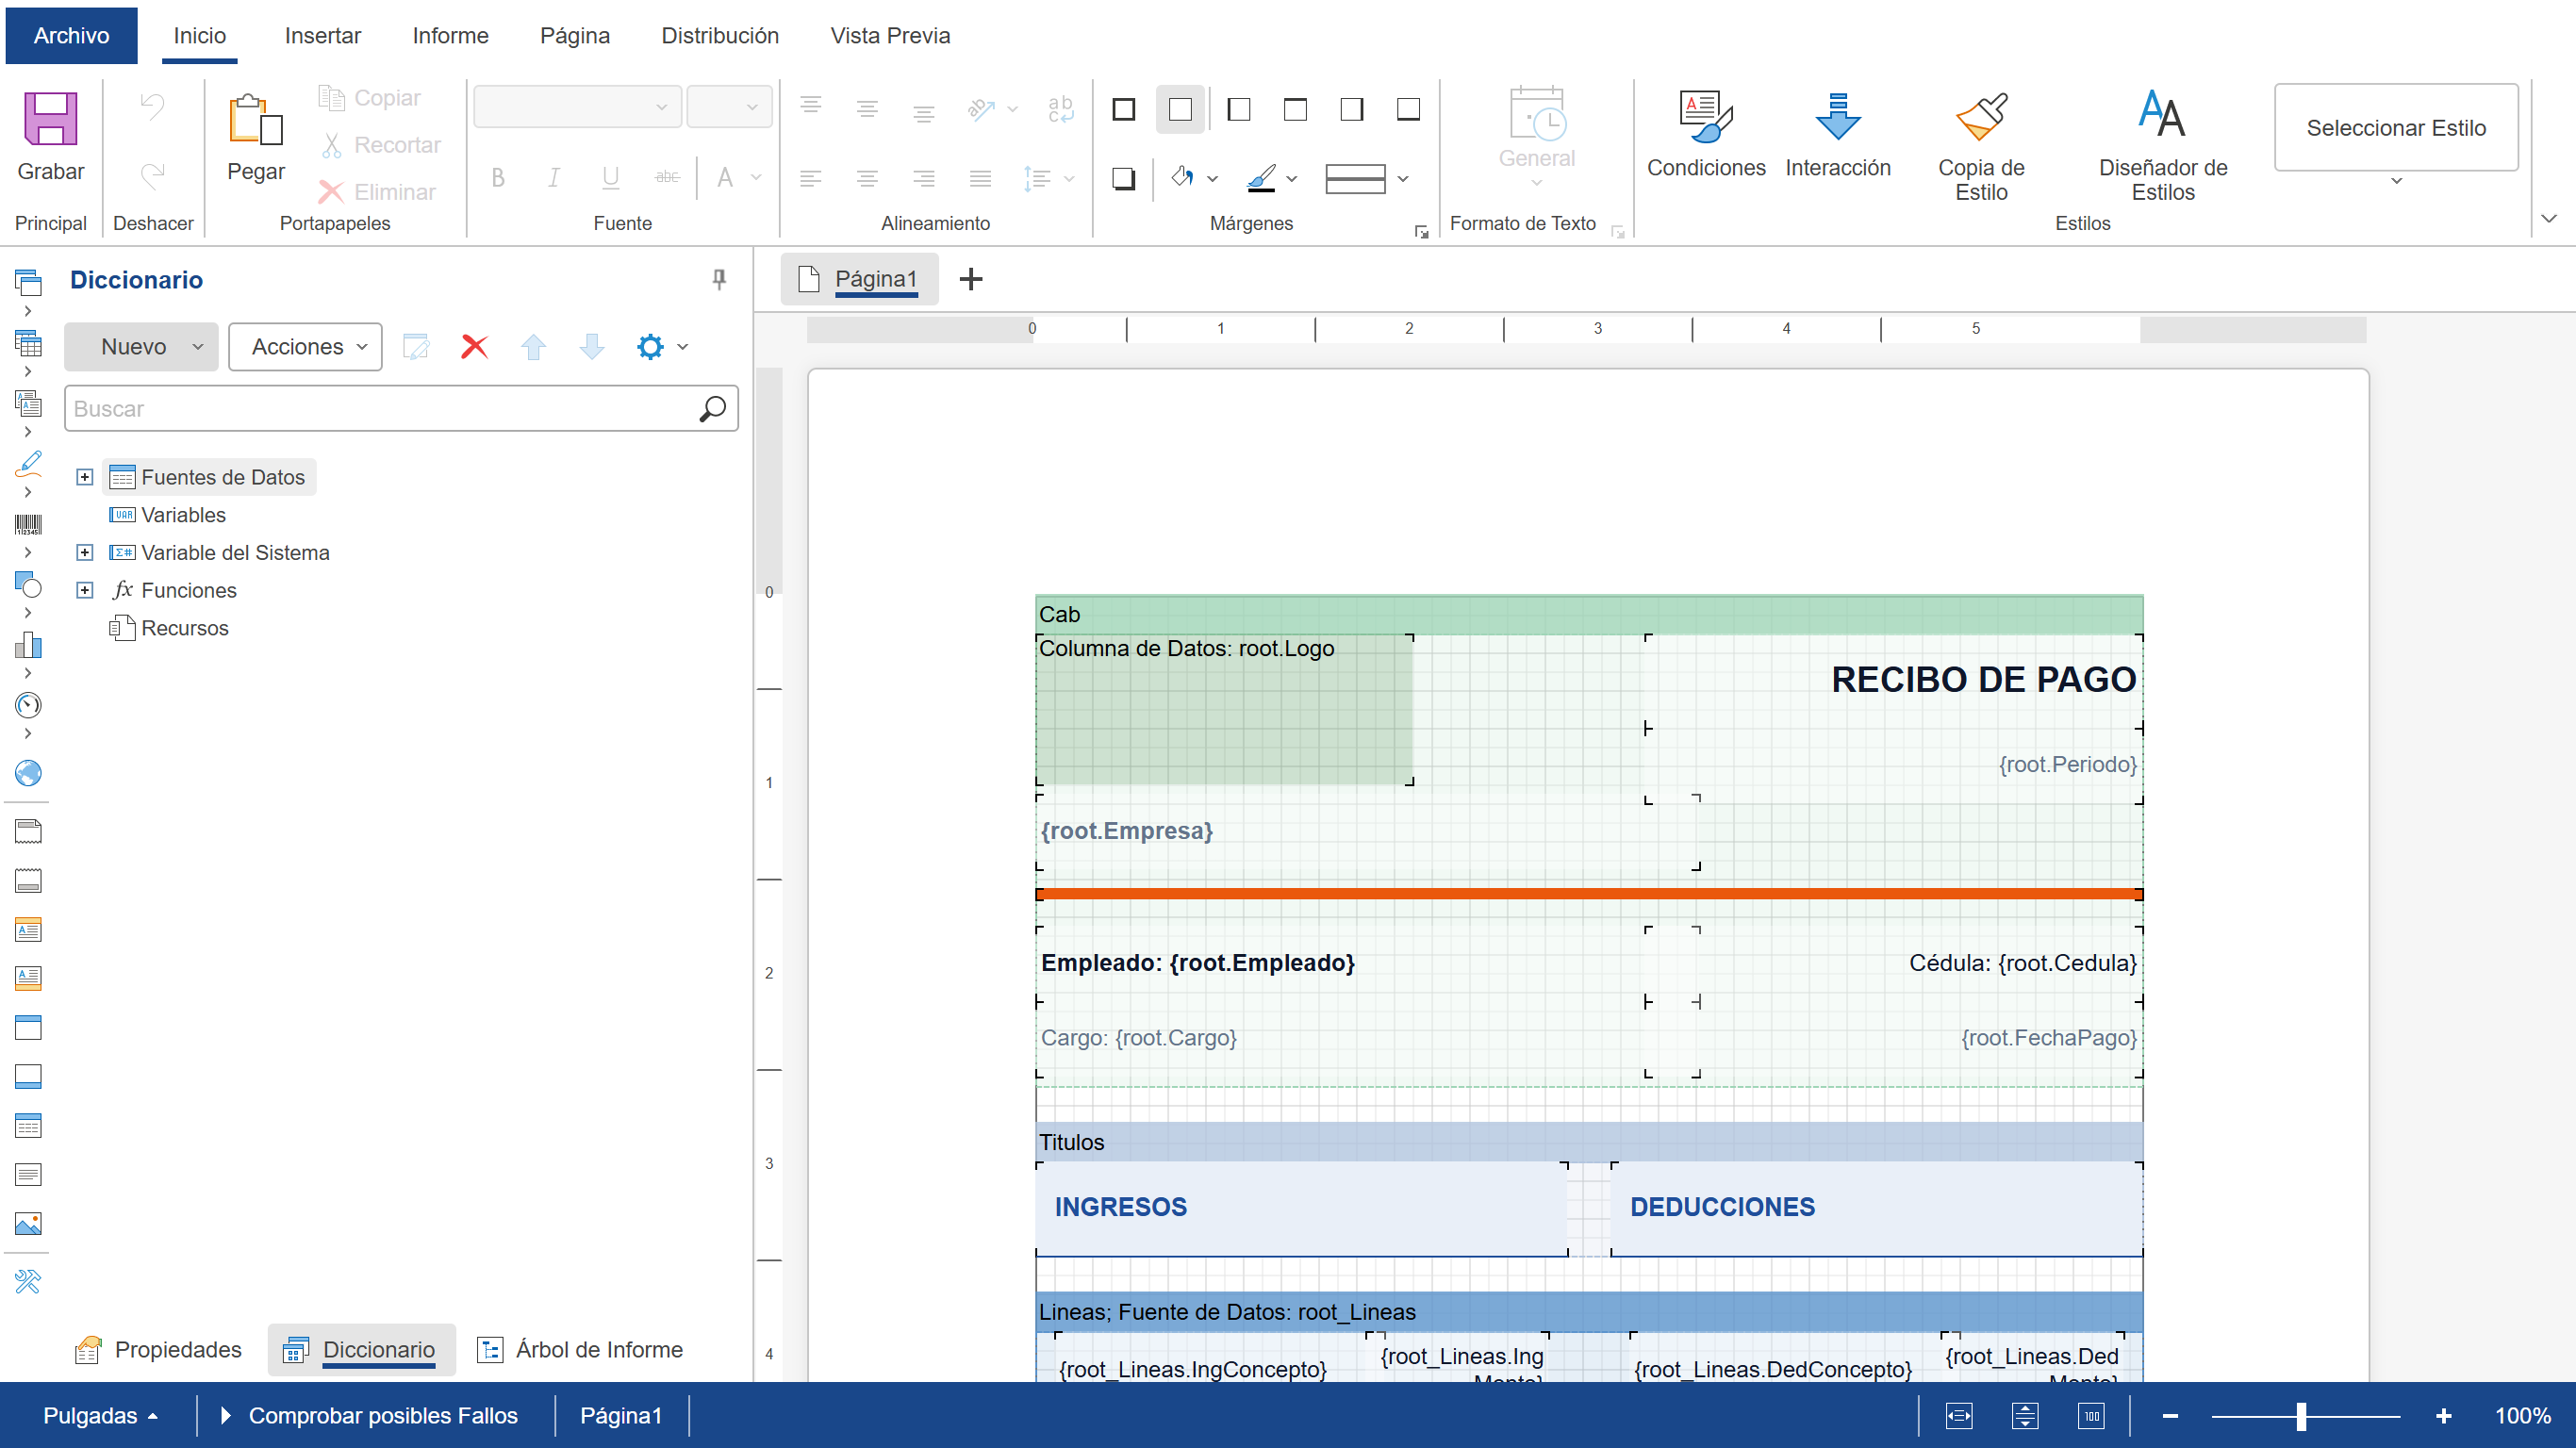Select the image component in sidebar
Screen dimensions: 2576x1448
point(28,1223)
